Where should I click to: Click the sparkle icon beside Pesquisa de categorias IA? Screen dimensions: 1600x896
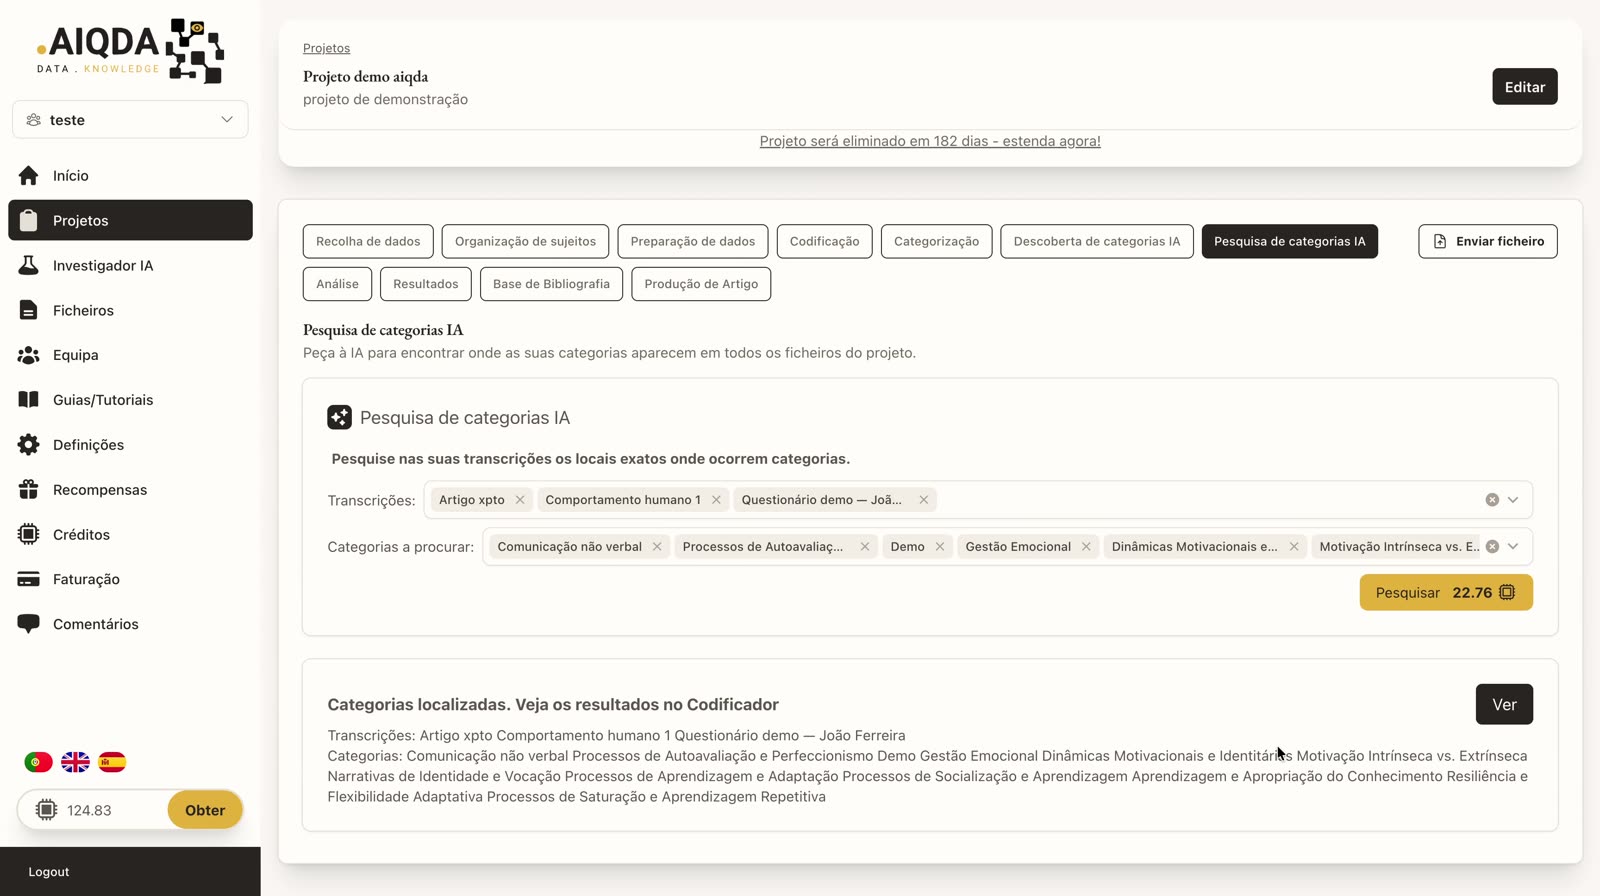(x=339, y=417)
